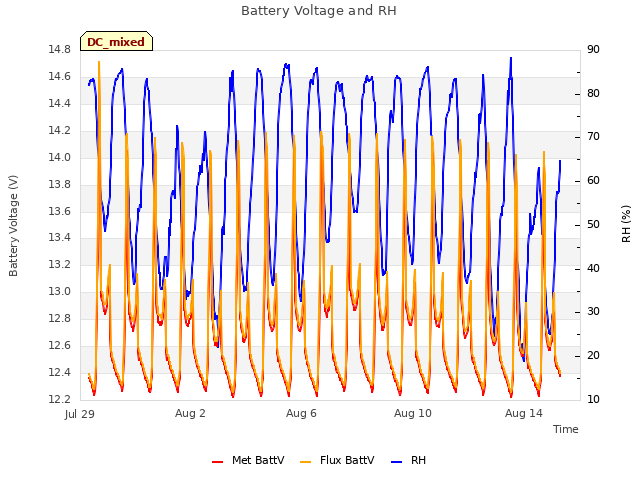Viewport: 640px width, 480px height.
Task: Click the Jul 29 tick label
Action: (x=80, y=414)
